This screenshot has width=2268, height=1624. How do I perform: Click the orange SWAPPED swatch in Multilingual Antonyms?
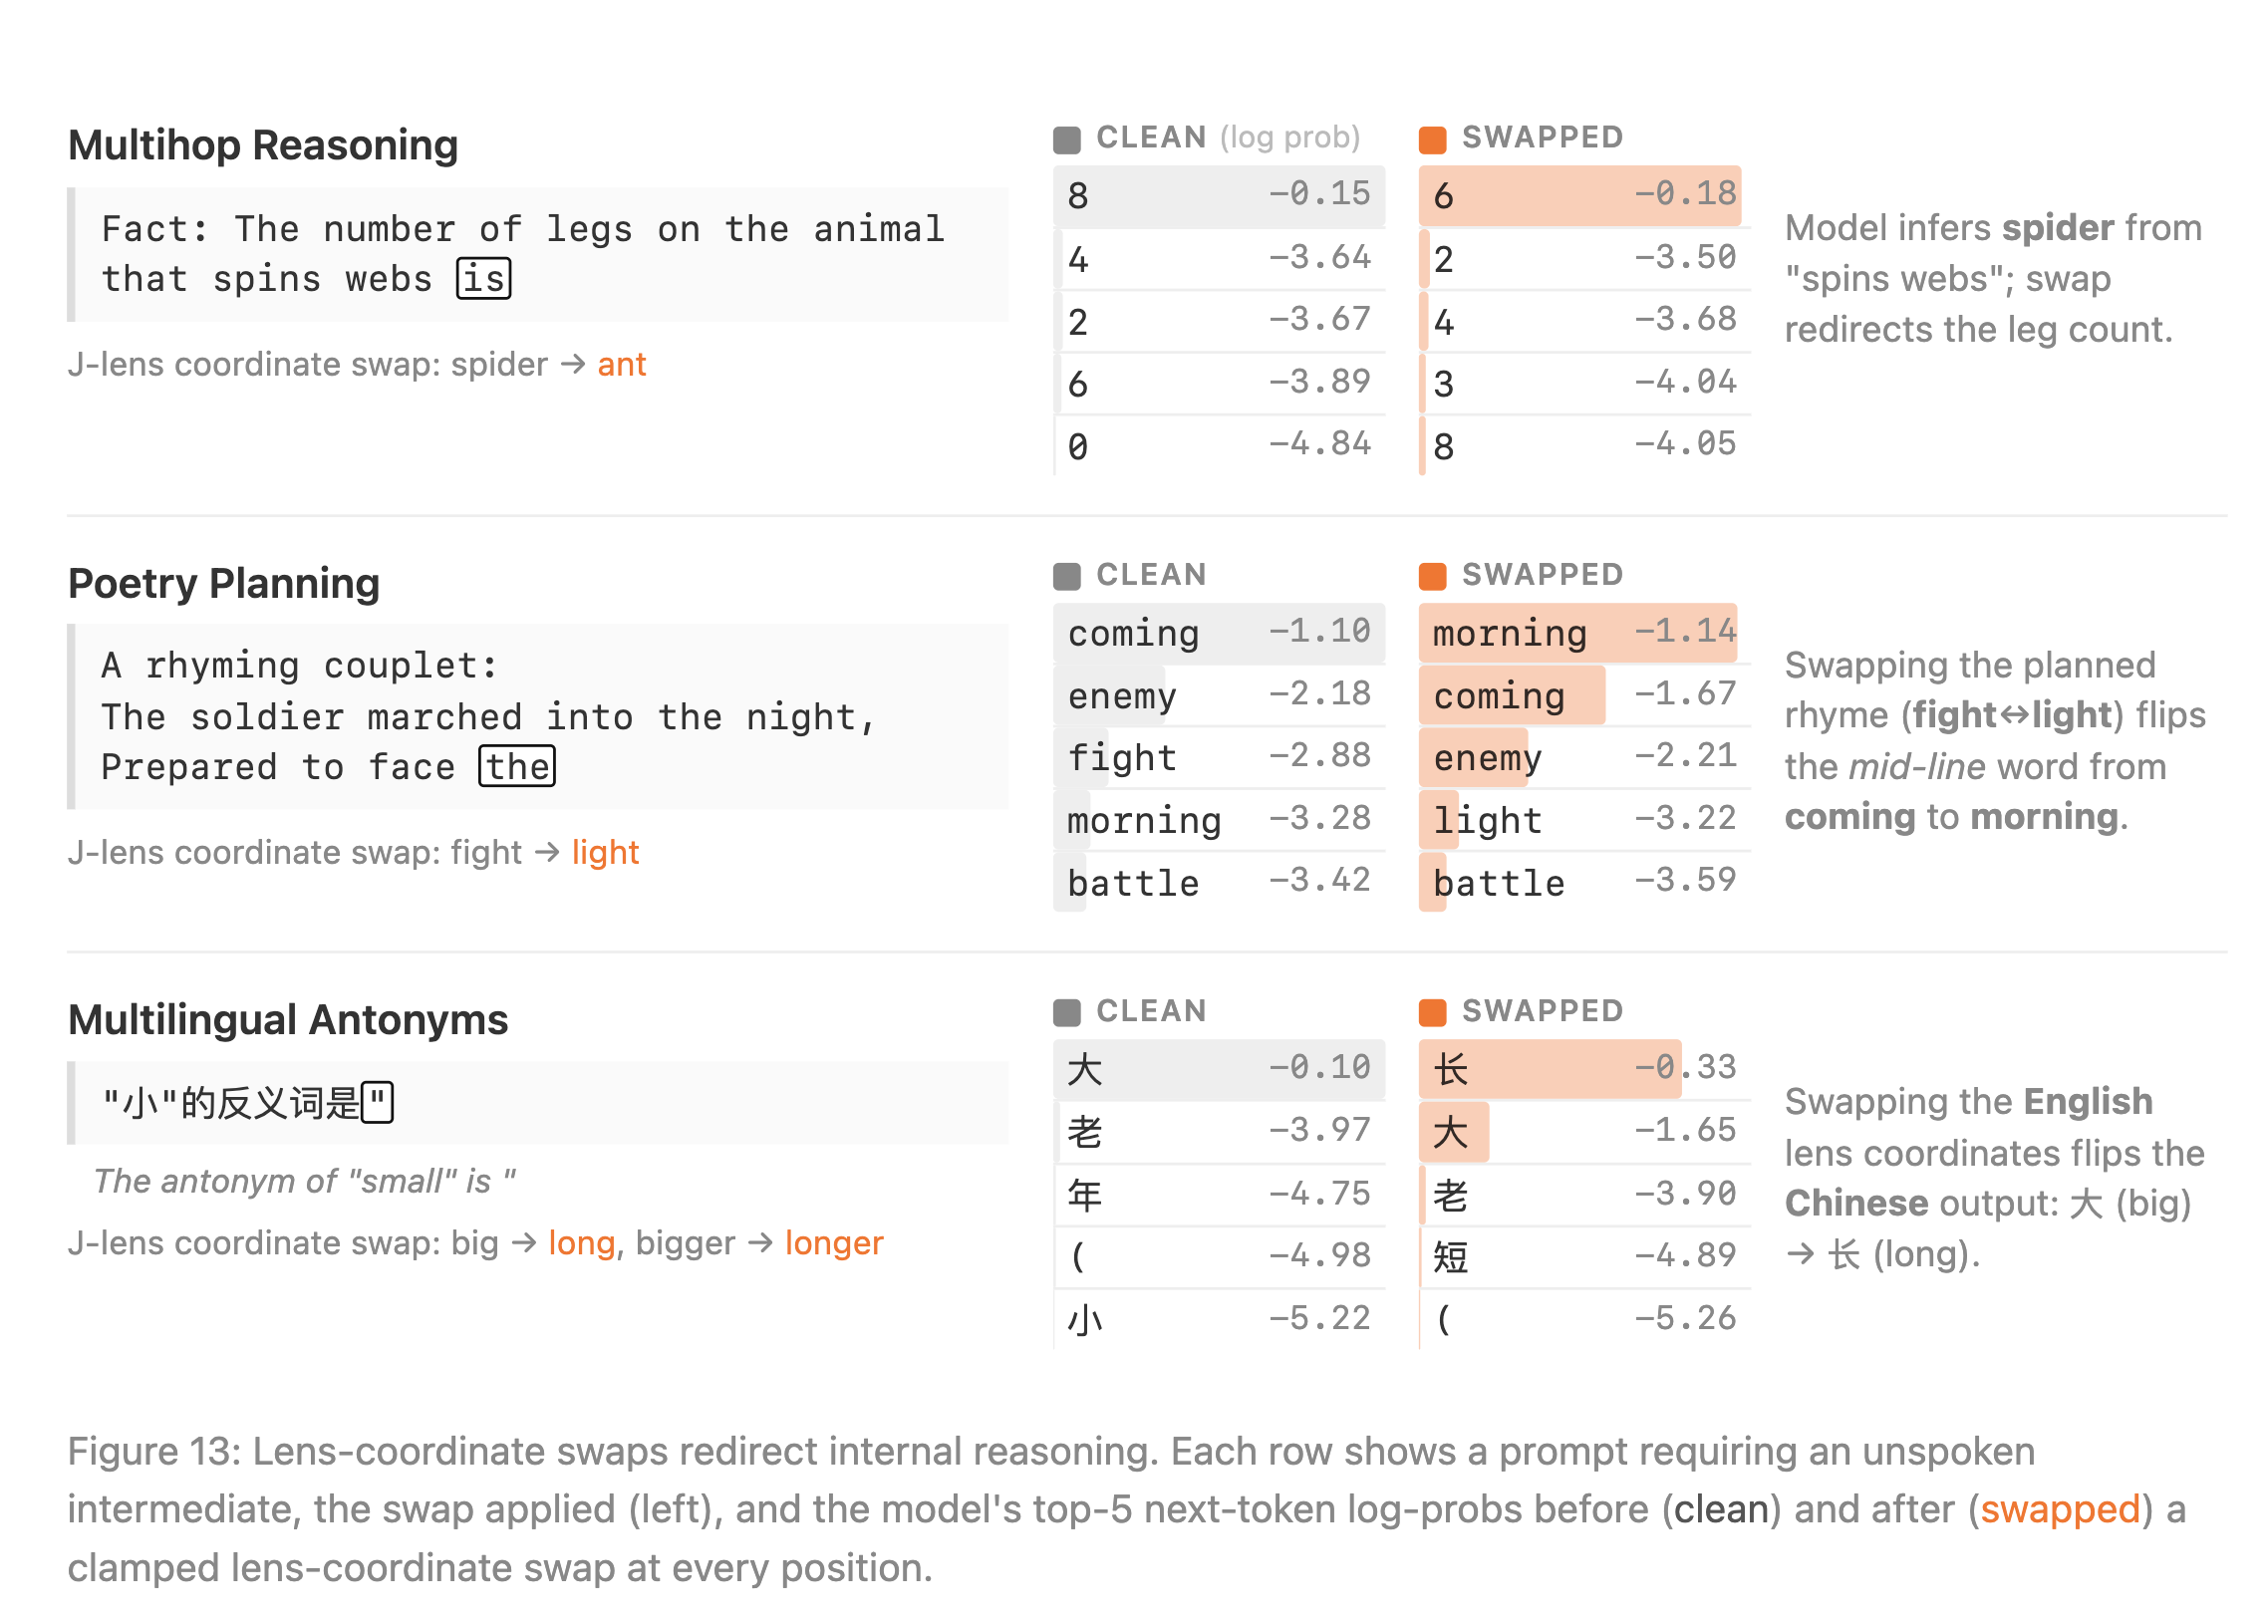tap(1433, 1013)
